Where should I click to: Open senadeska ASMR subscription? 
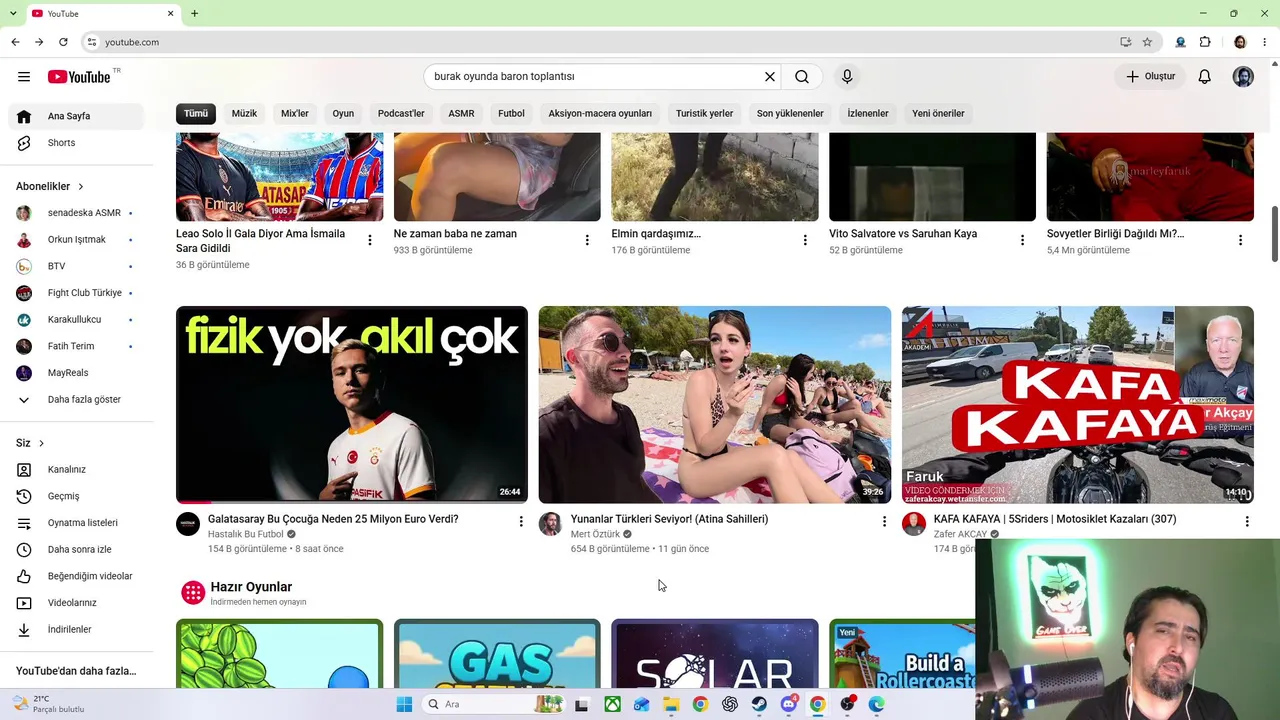(x=76, y=213)
